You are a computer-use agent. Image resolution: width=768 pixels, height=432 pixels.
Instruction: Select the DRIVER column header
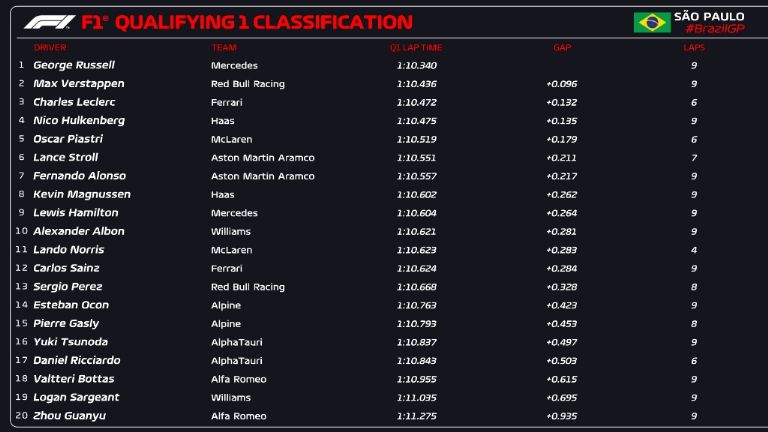[50, 47]
